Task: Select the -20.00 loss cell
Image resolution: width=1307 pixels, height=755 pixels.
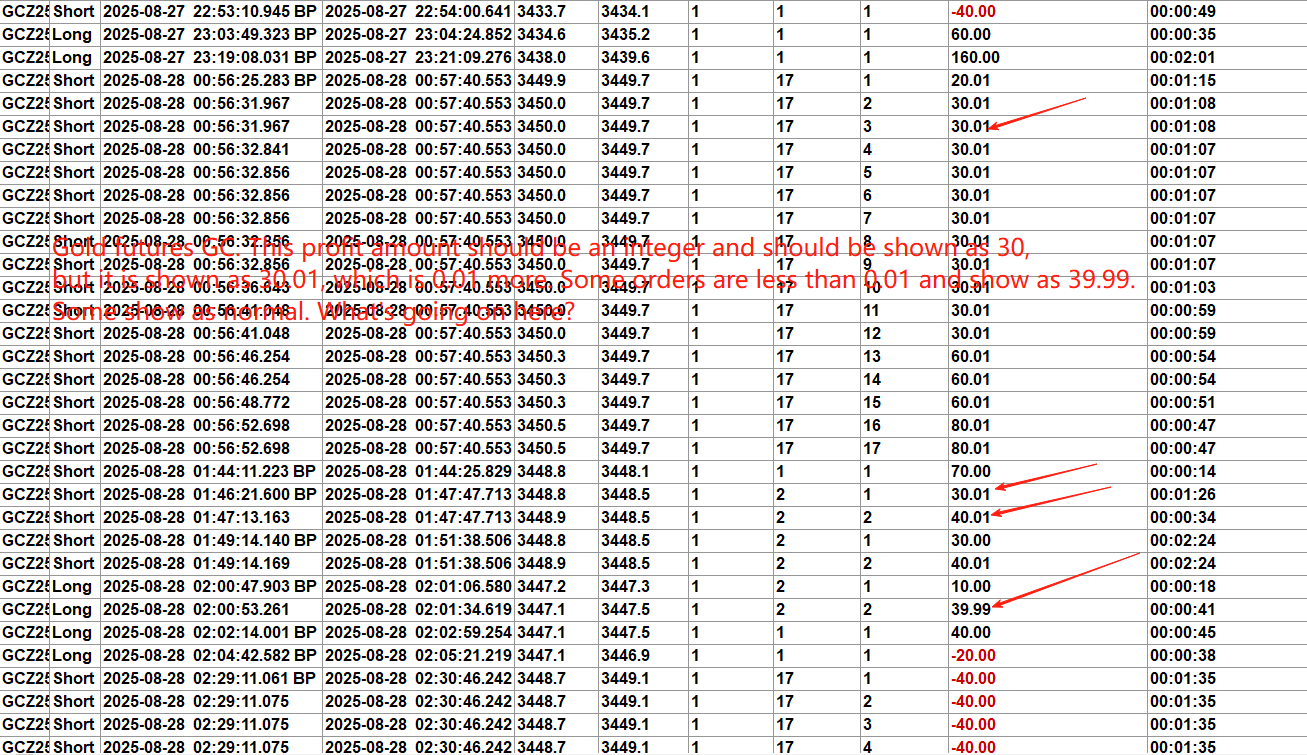Action: (x=1047, y=655)
